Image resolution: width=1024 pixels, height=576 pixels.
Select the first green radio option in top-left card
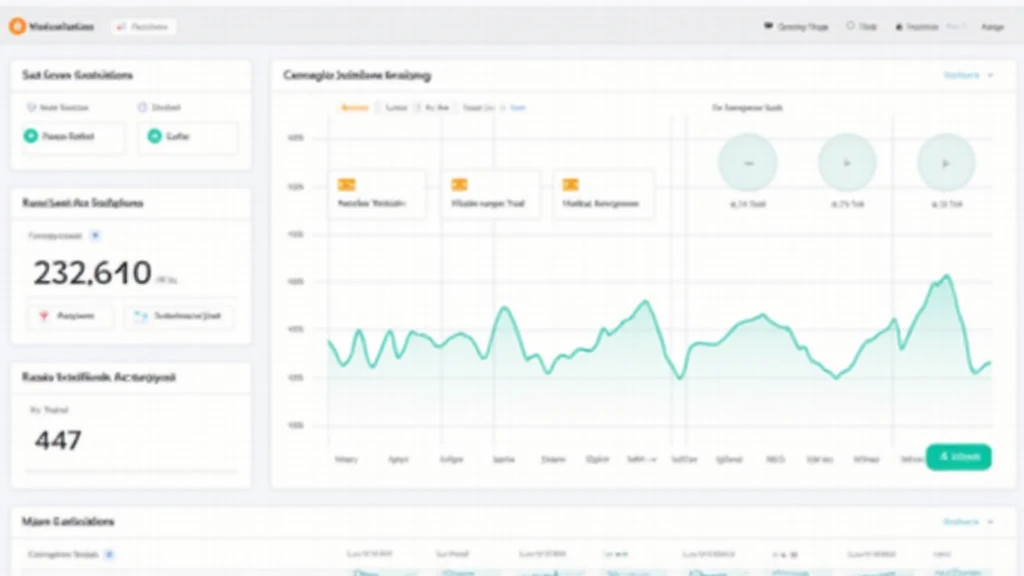[x=31, y=137]
